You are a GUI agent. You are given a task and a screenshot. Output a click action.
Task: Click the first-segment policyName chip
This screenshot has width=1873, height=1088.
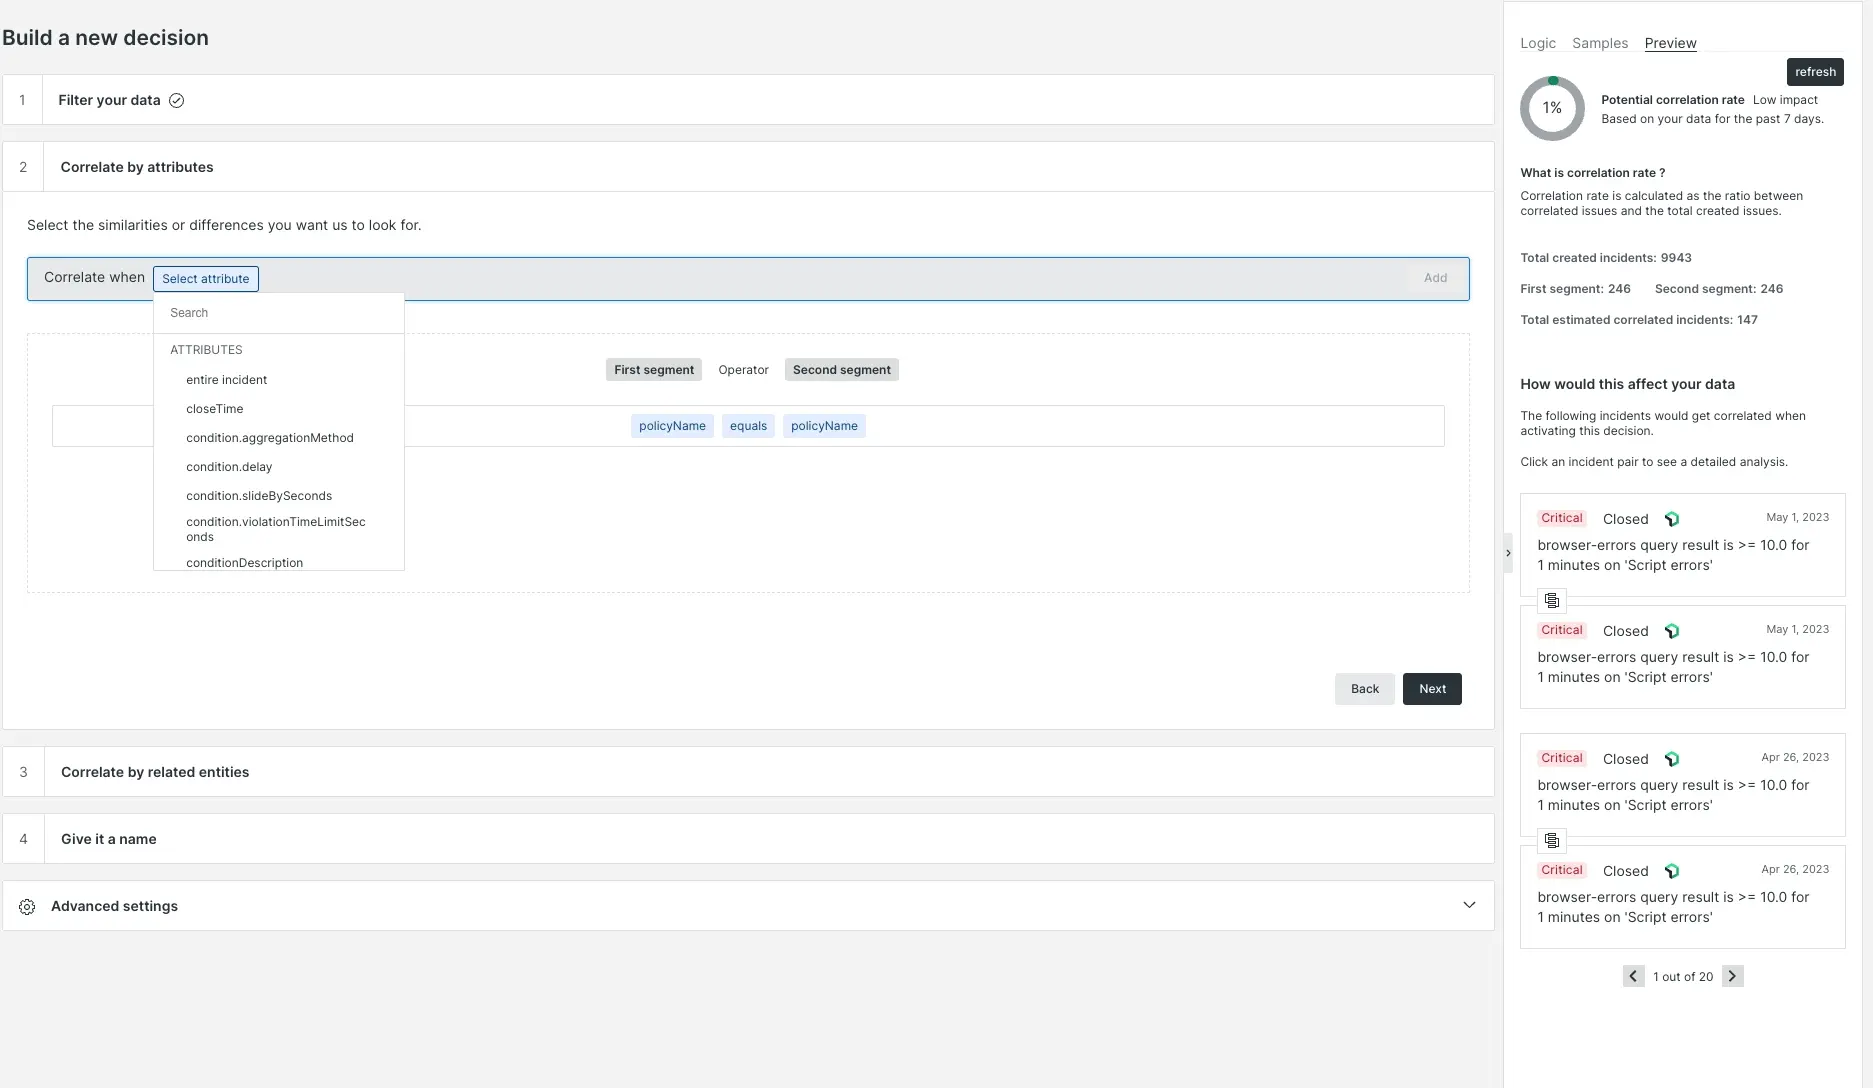672,426
